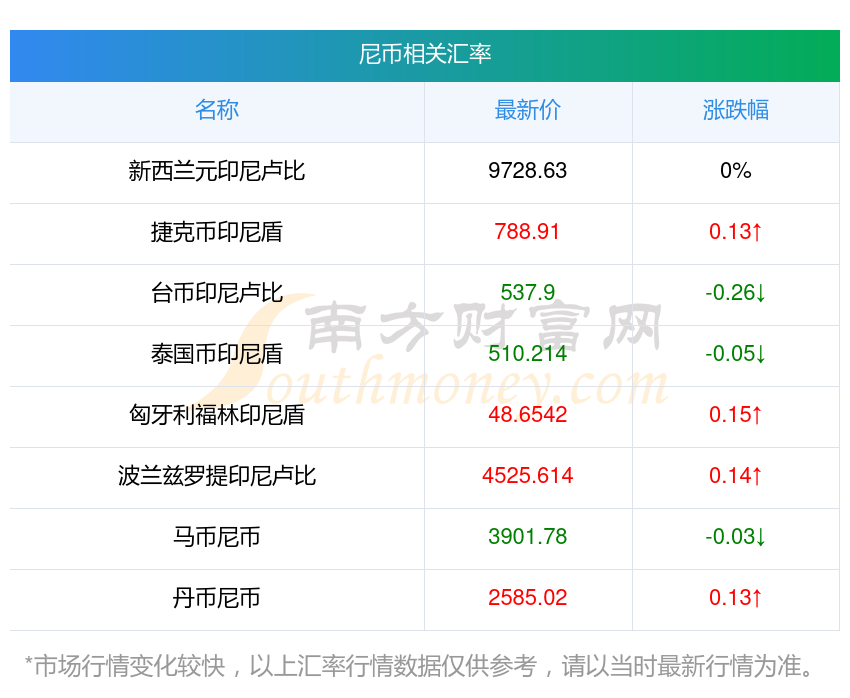Click the 捷克币印尼盾 change value 0.13↑
Viewport: 850px width, 698px height.
[x=736, y=232]
